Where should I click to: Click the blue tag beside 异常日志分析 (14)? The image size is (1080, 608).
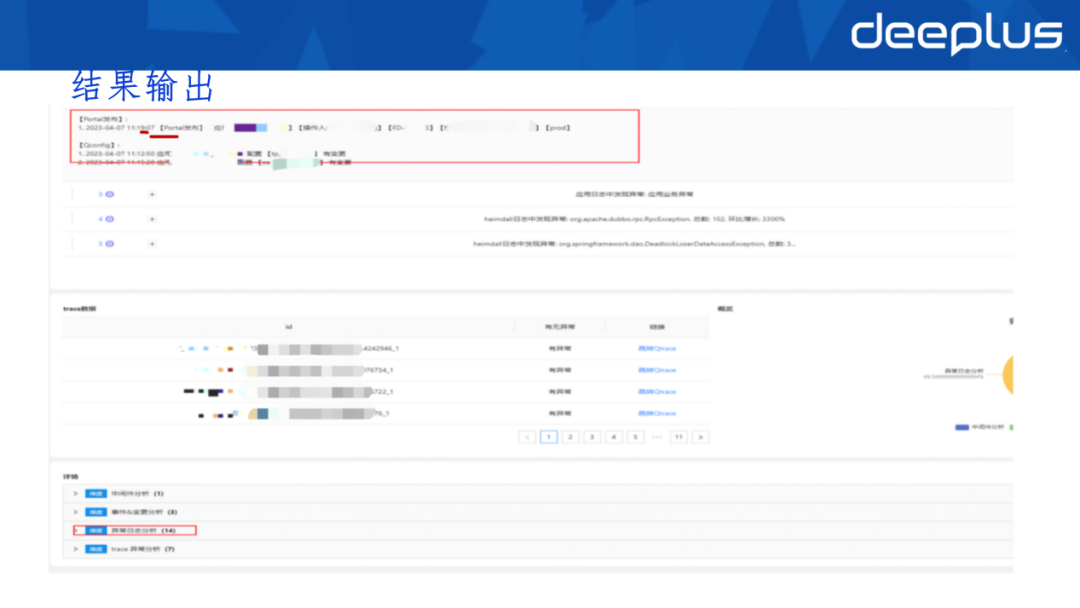coord(96,530)
